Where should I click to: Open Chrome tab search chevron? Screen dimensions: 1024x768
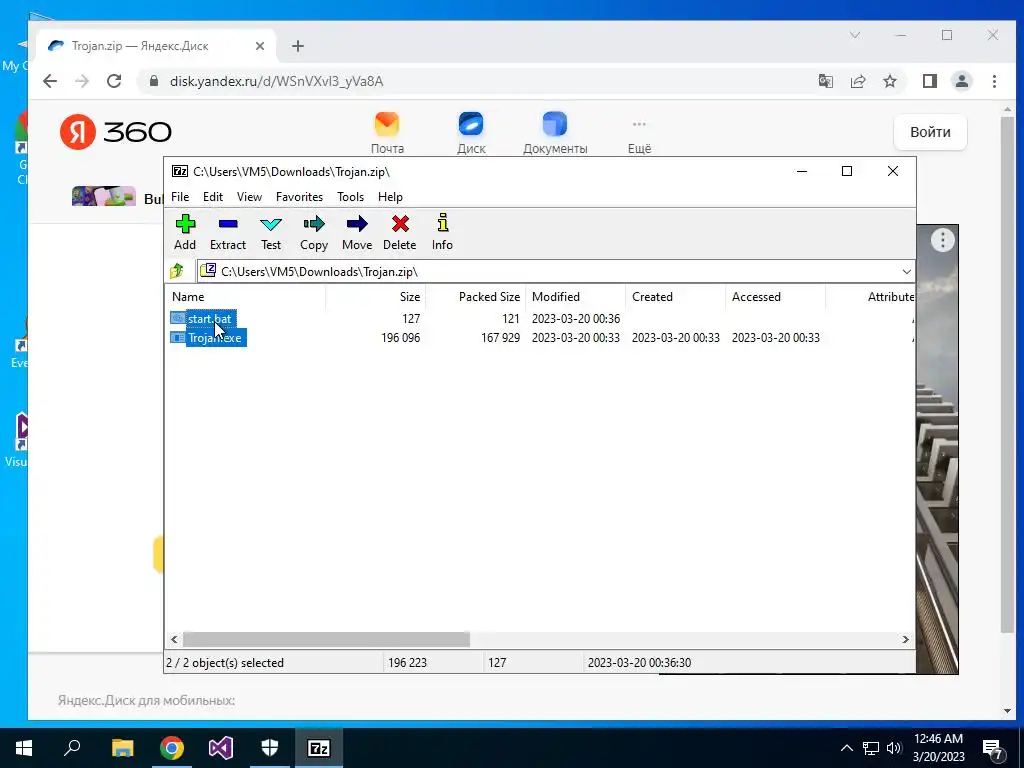[x=854, y=35]
